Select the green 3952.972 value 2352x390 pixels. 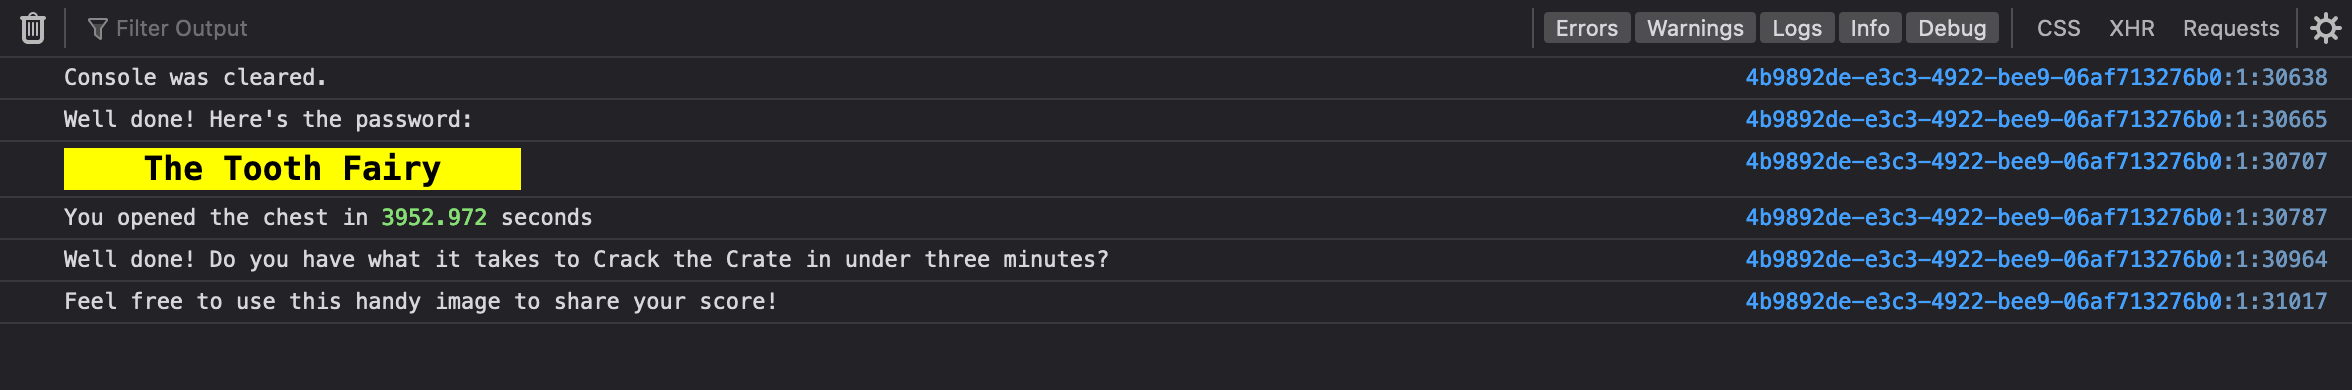pos(434,217)
